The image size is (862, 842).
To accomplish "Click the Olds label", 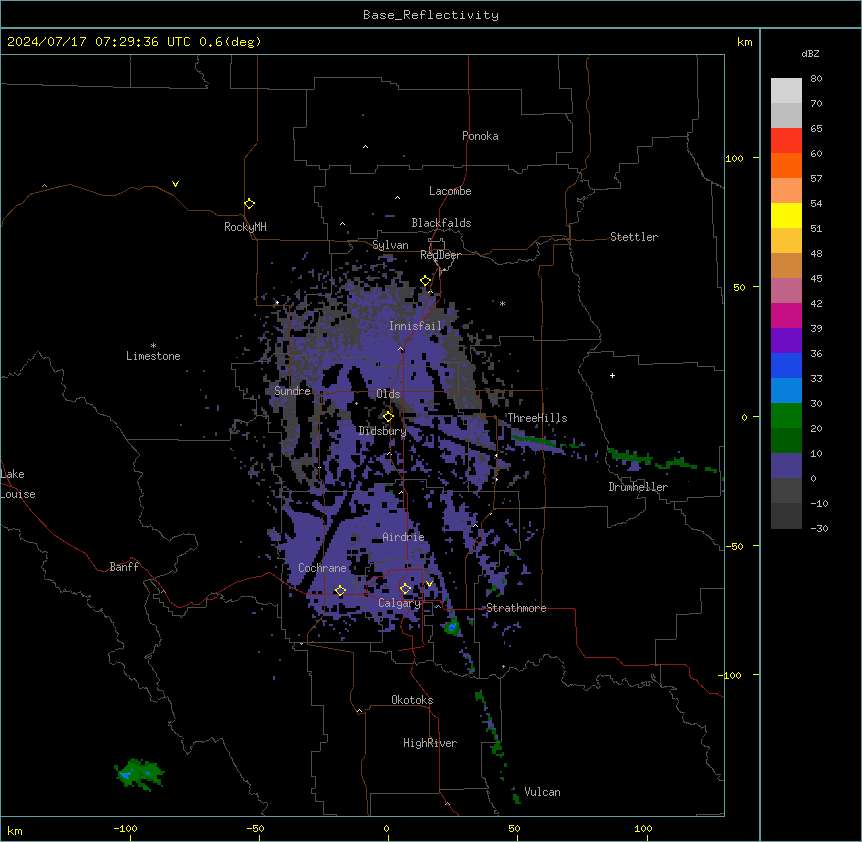I will pos(388,394).
